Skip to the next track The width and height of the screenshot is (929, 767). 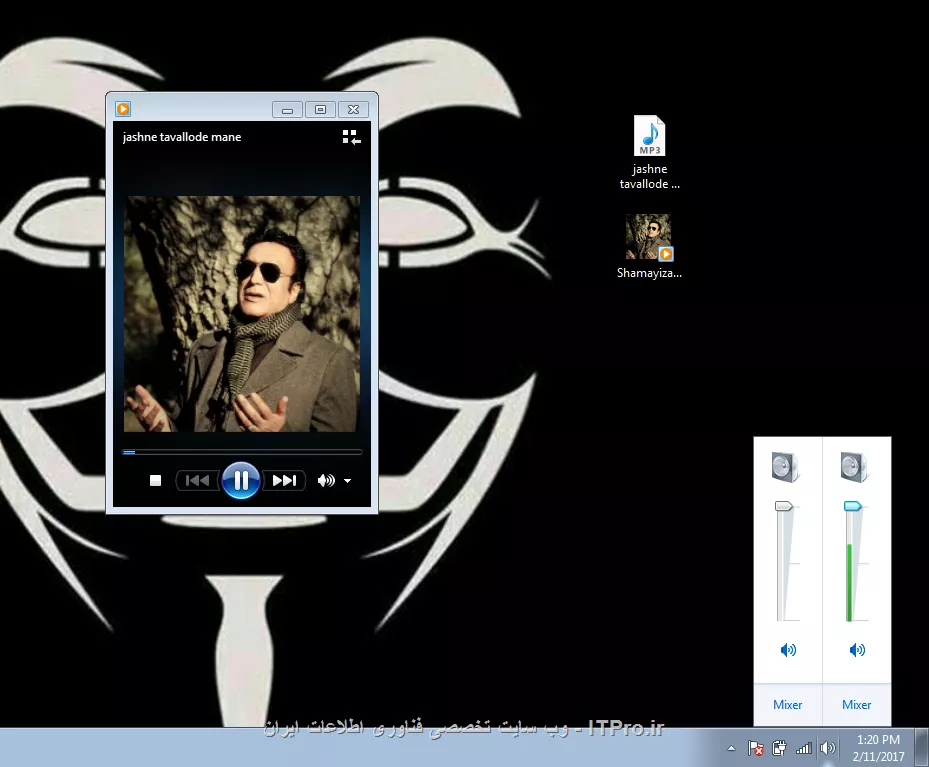point(284,480)
